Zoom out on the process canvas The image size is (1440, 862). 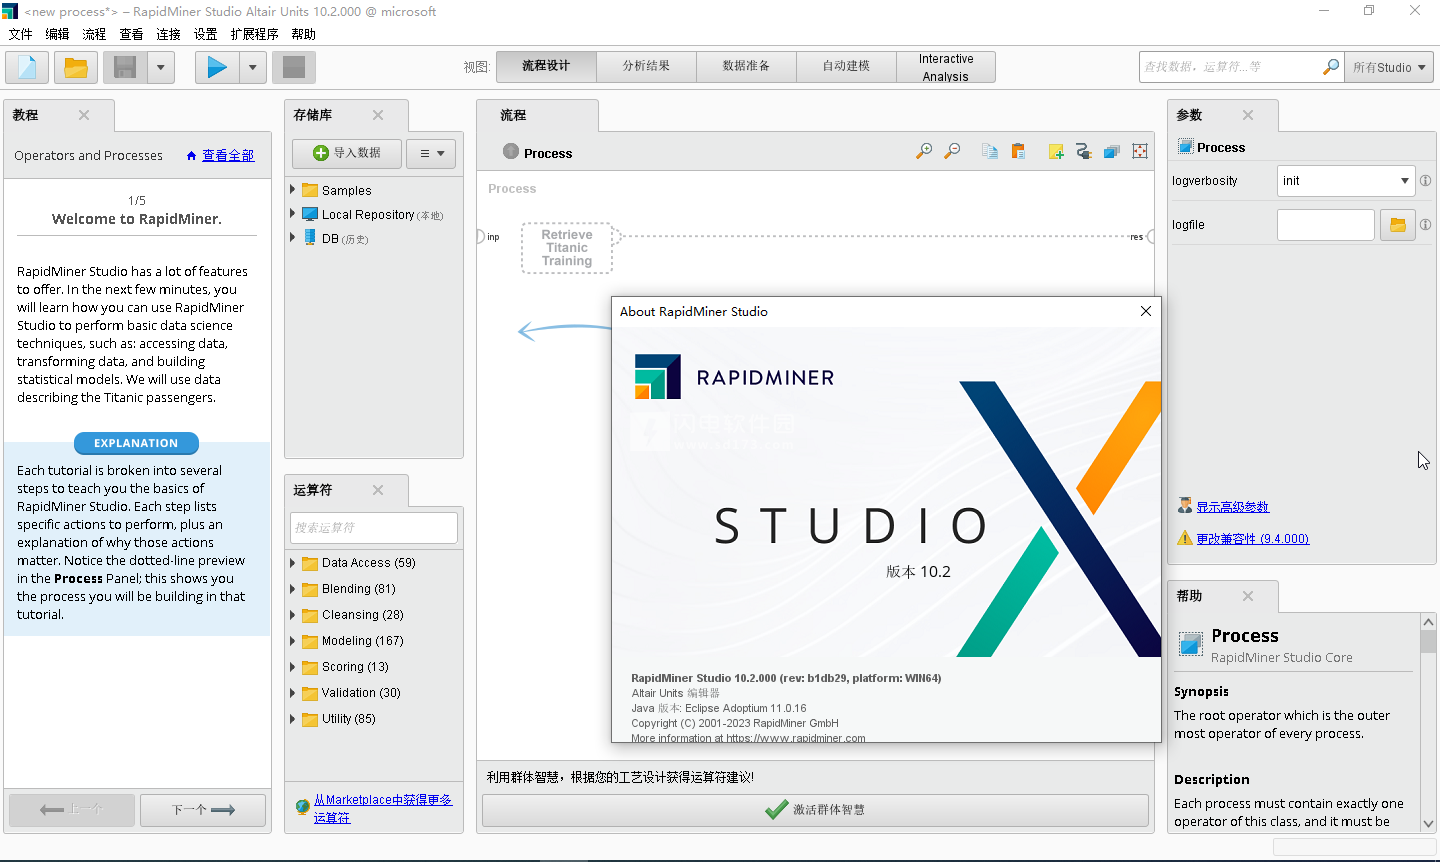952,151
